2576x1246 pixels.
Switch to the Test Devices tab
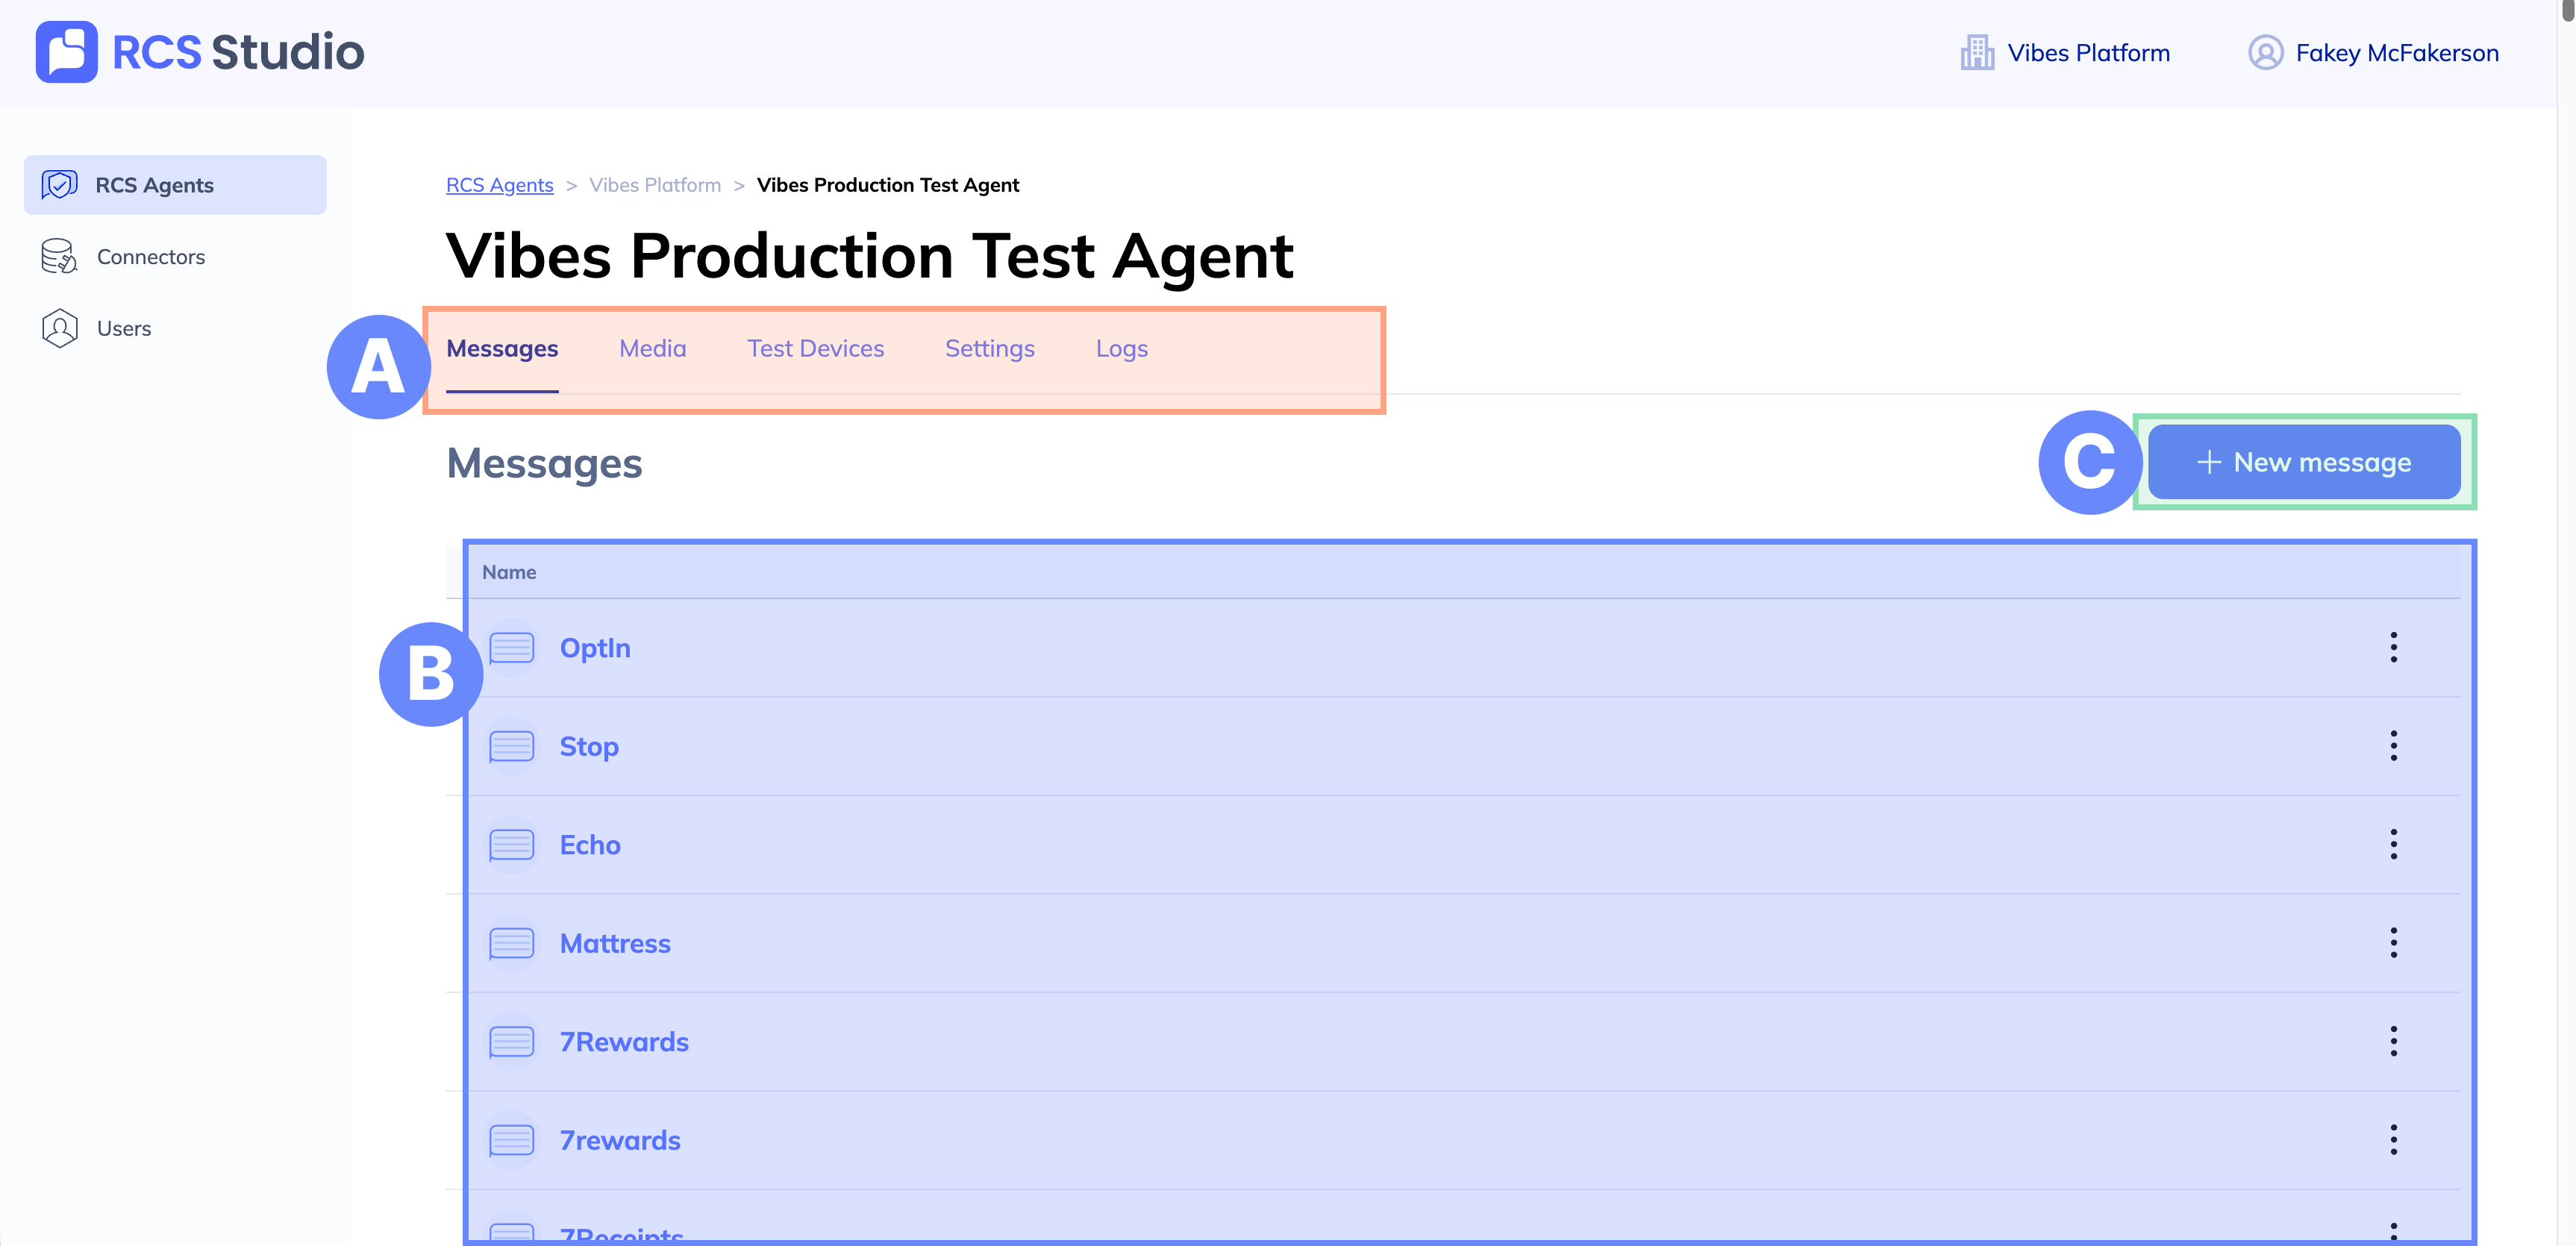815,349
